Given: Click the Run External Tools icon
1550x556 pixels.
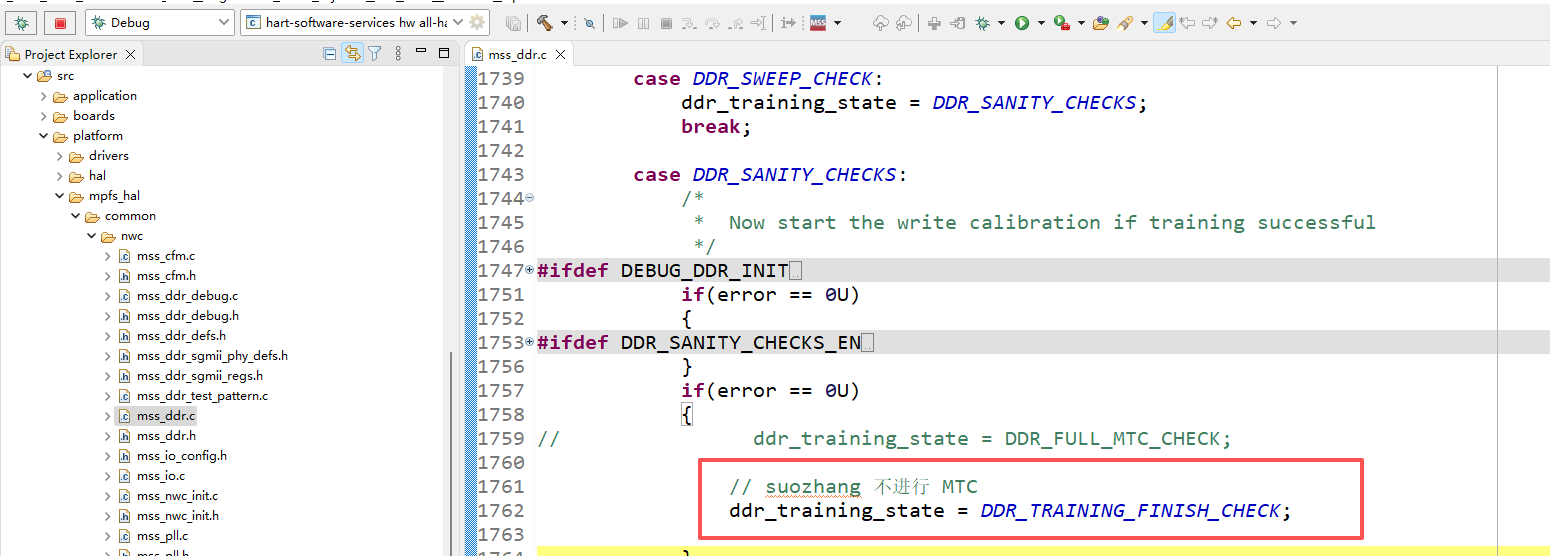Looking at the screenshot, I should click(1062, 23).
